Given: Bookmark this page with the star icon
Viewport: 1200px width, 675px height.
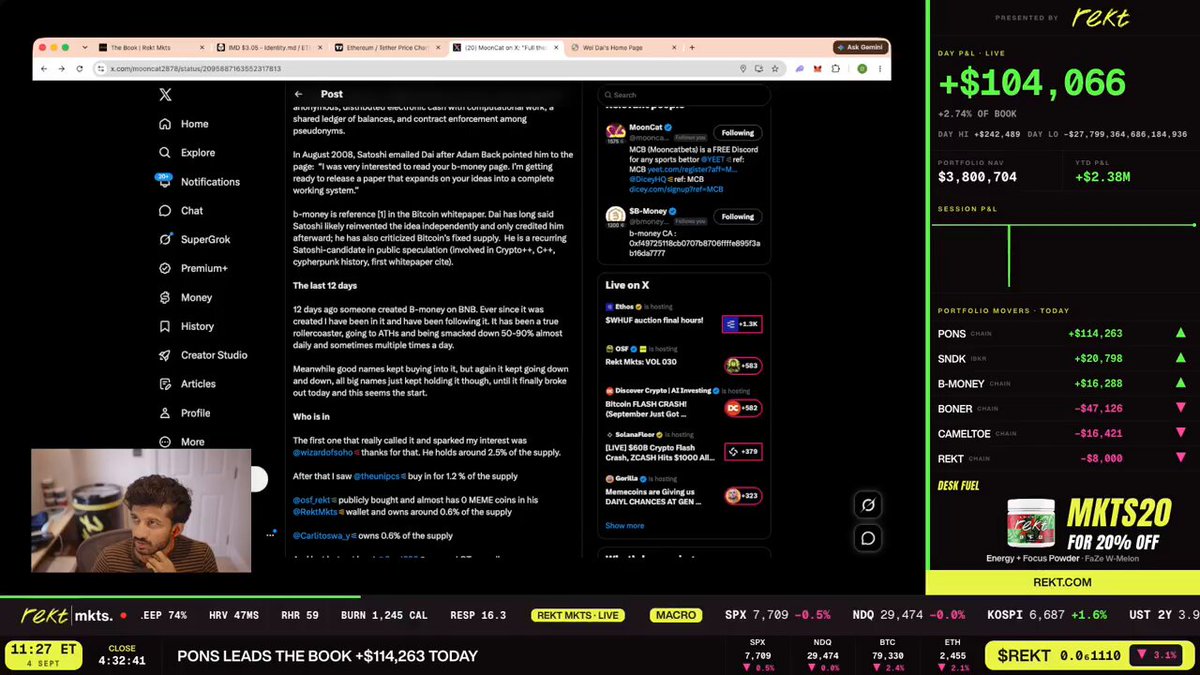Looking at the screenshot, I should click(x=773, y=69).
